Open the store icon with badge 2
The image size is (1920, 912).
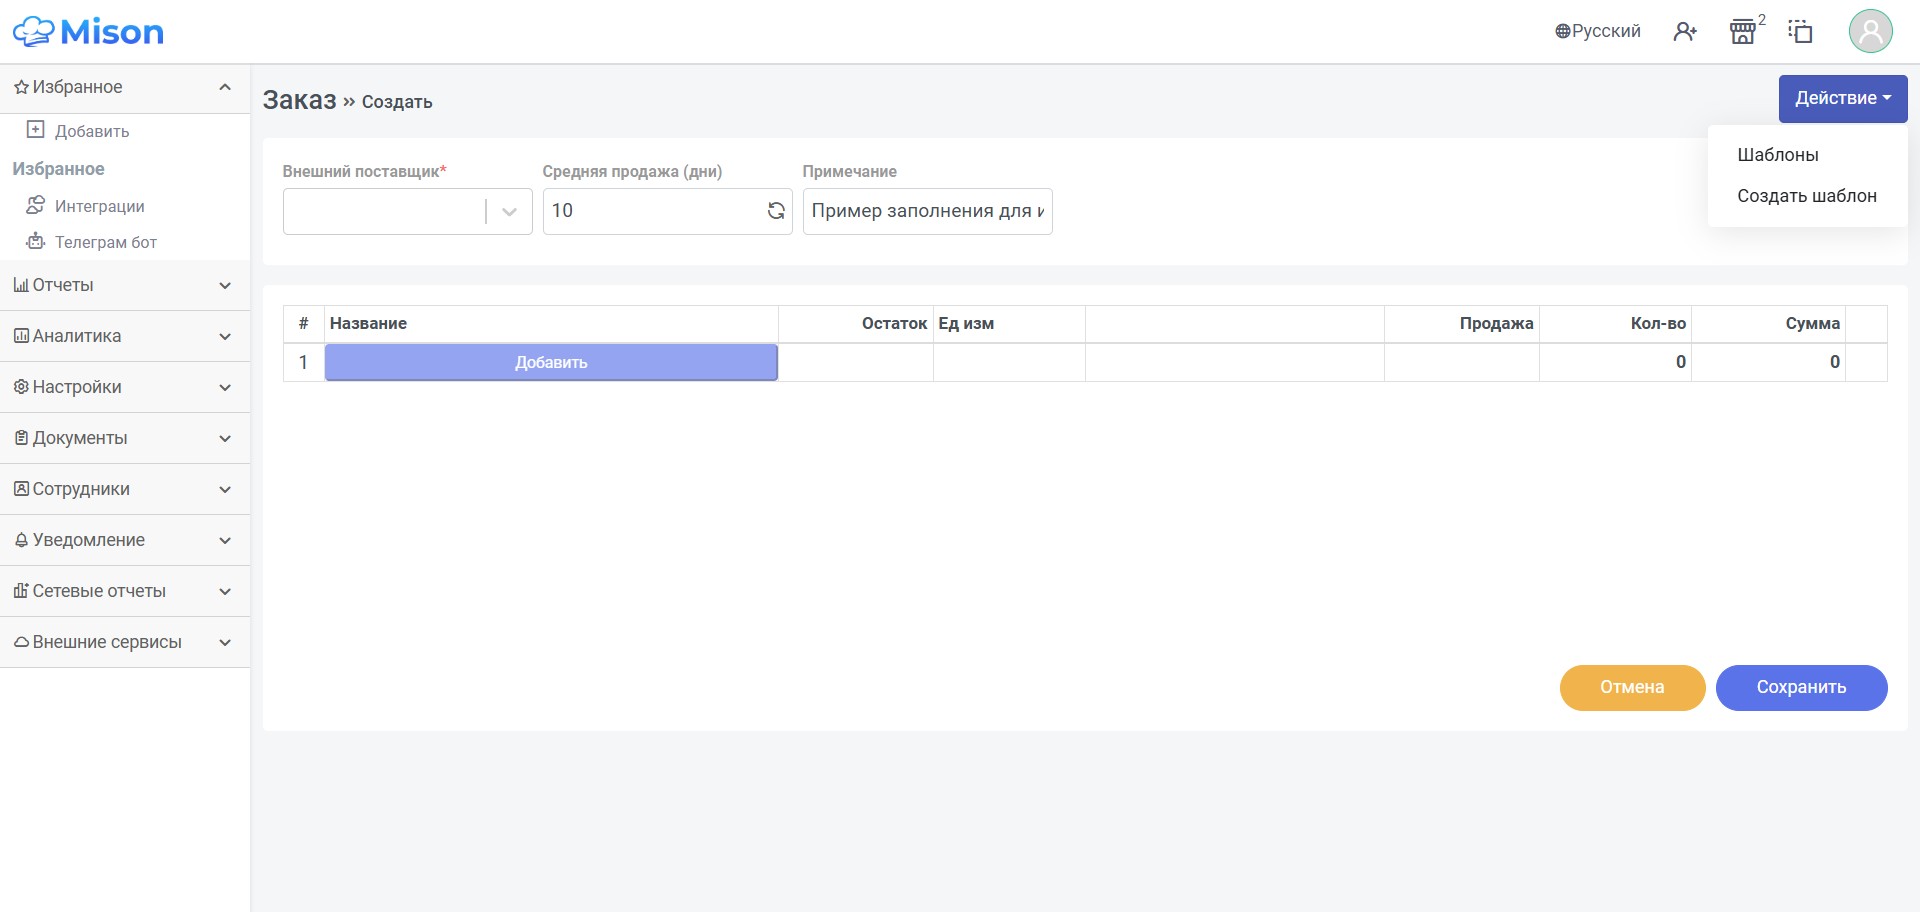1743,32
